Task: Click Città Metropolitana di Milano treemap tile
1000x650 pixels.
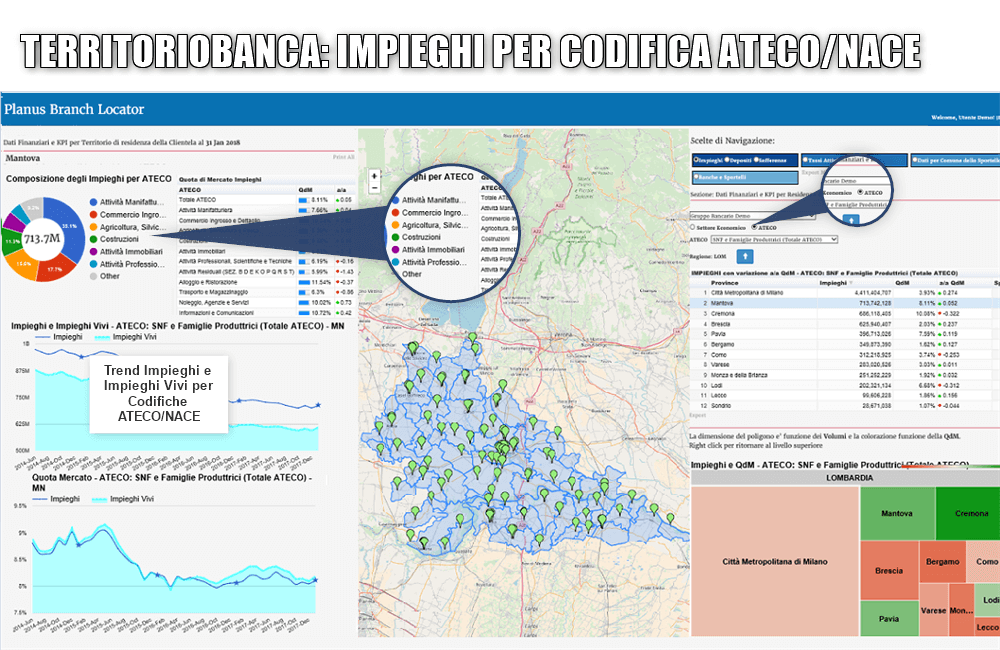Action: coord(775,561)
